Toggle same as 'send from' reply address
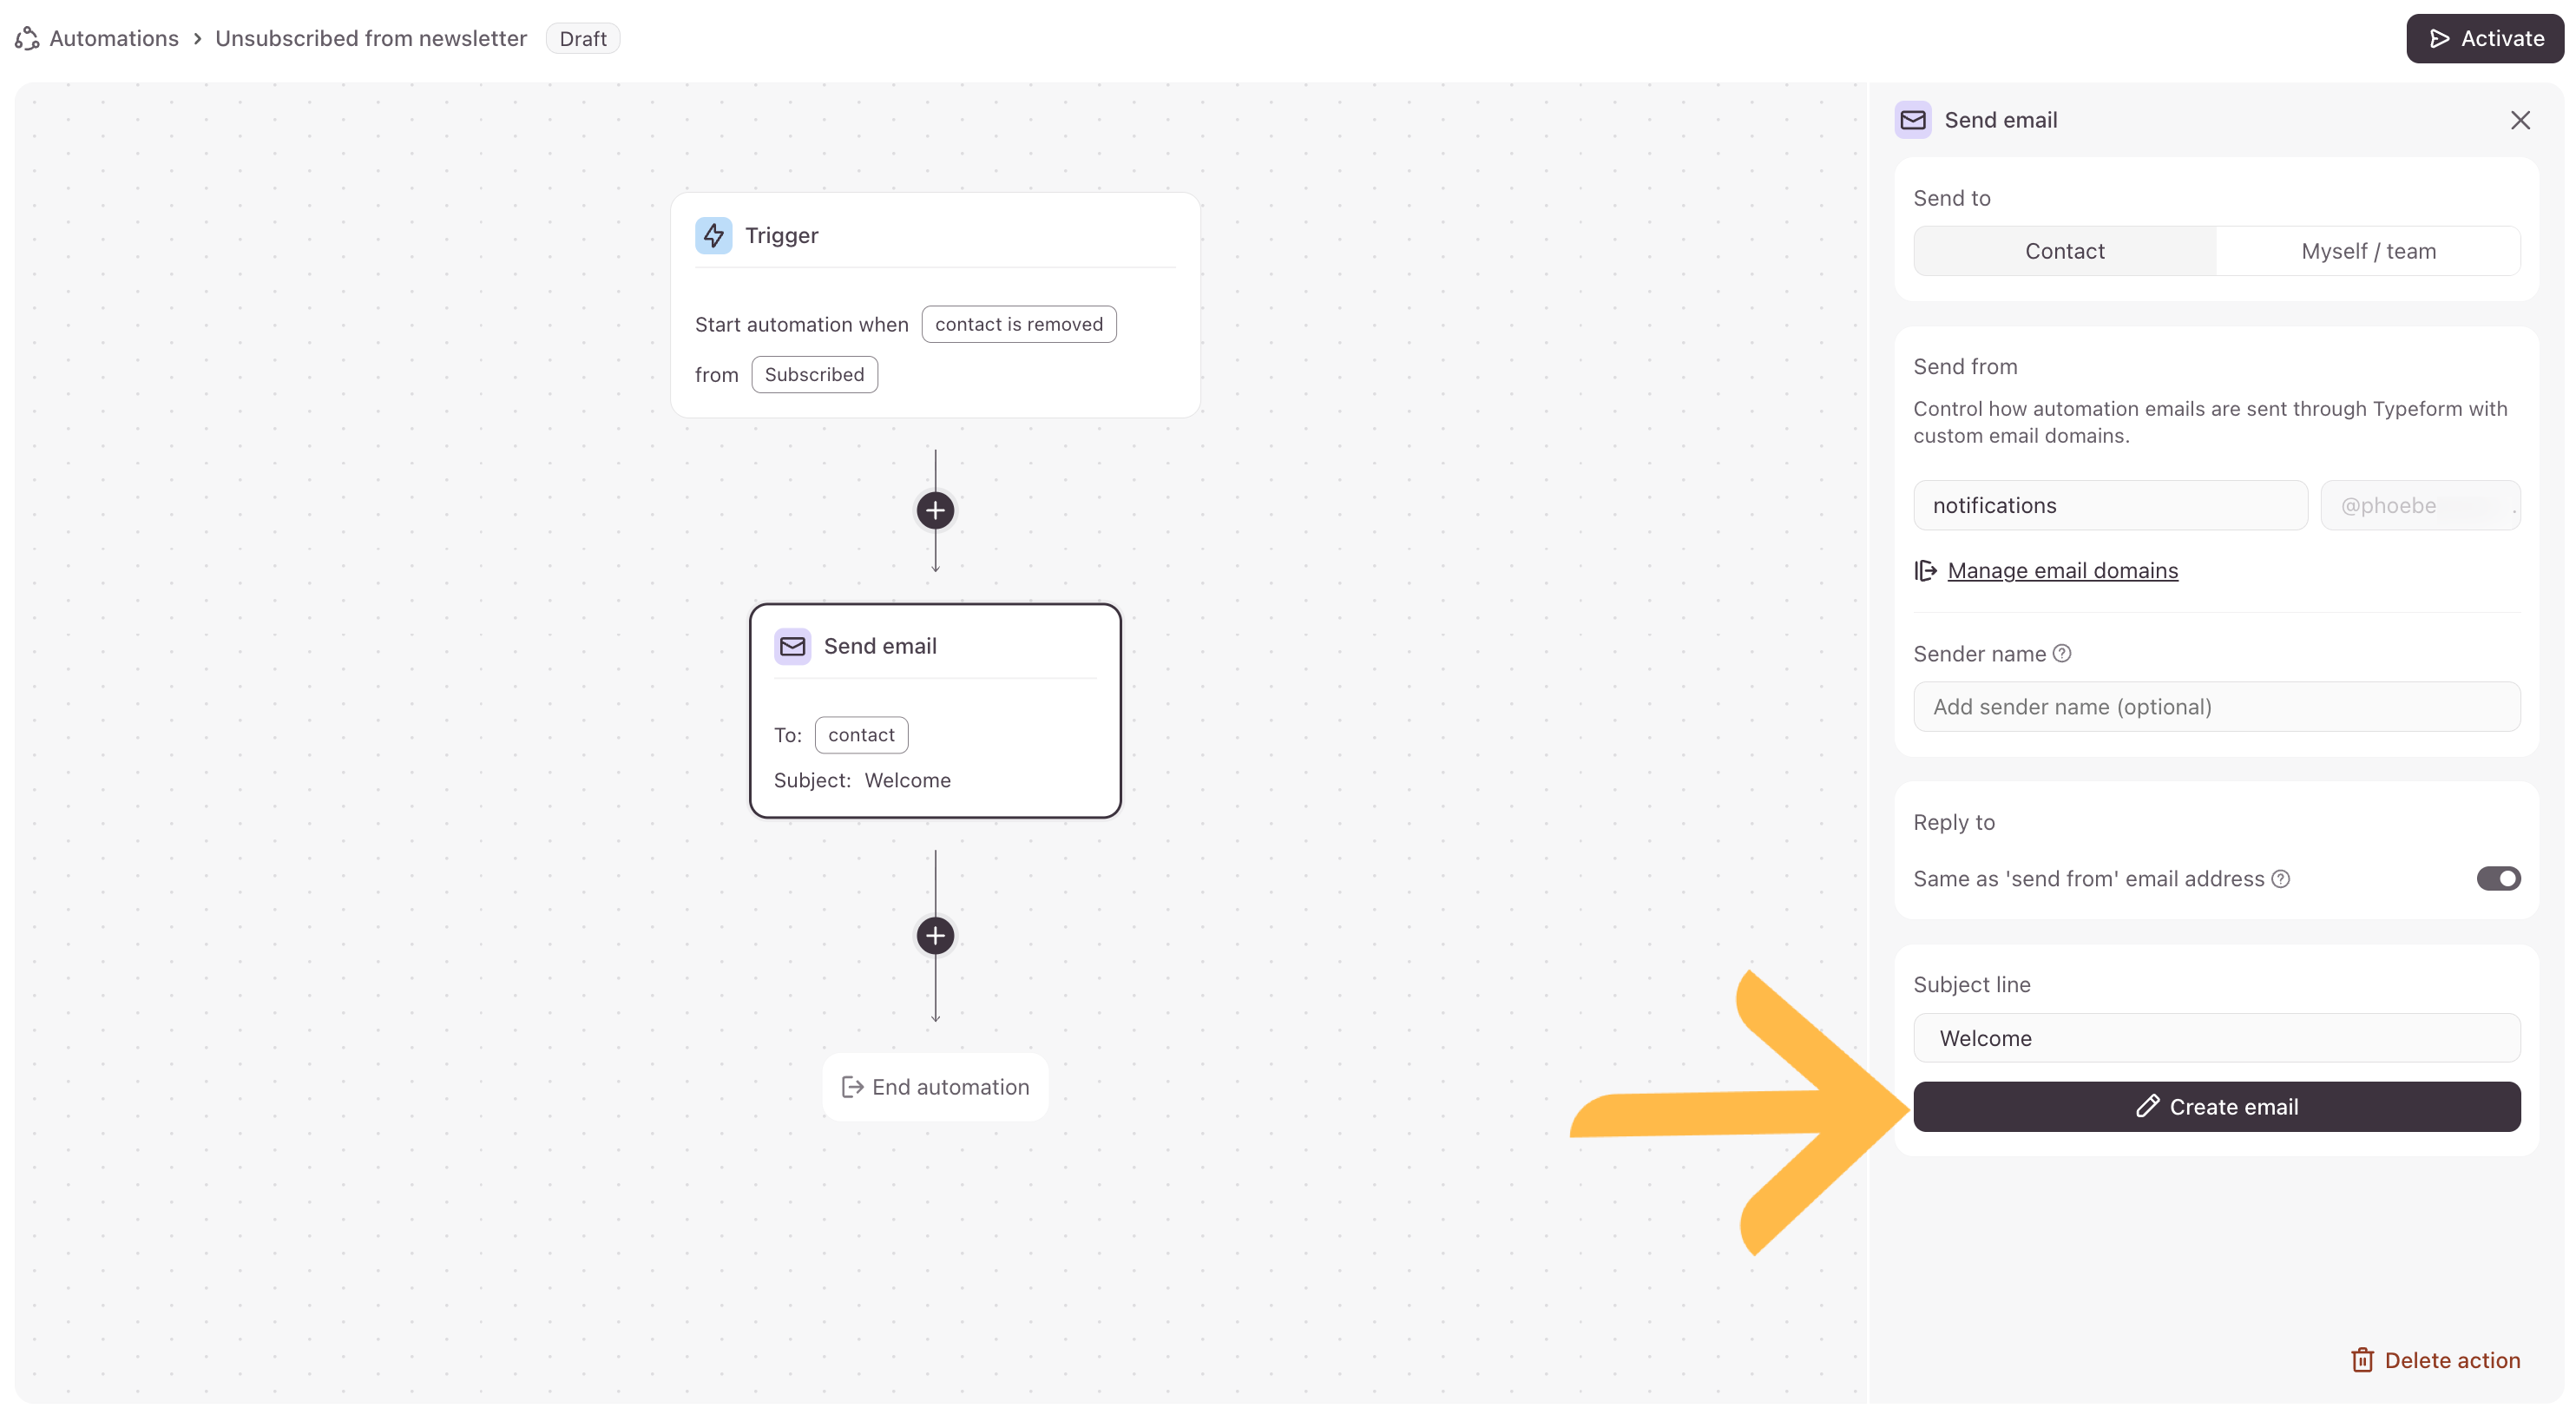The width and height of the screenshot is (2576, 1408). (2498, 879)
